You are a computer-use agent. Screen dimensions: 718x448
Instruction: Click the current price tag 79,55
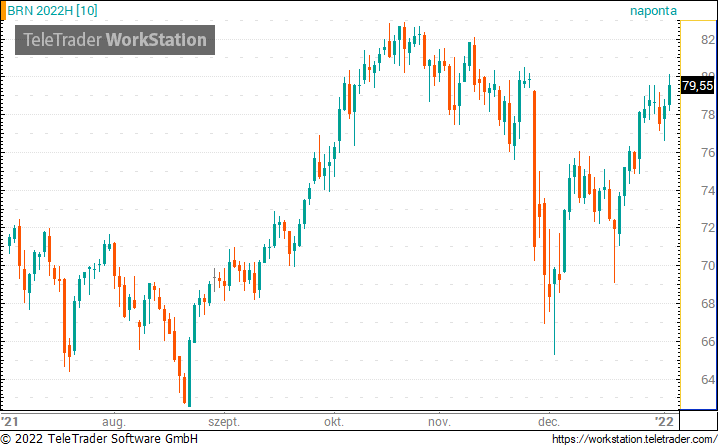point(697,86)
